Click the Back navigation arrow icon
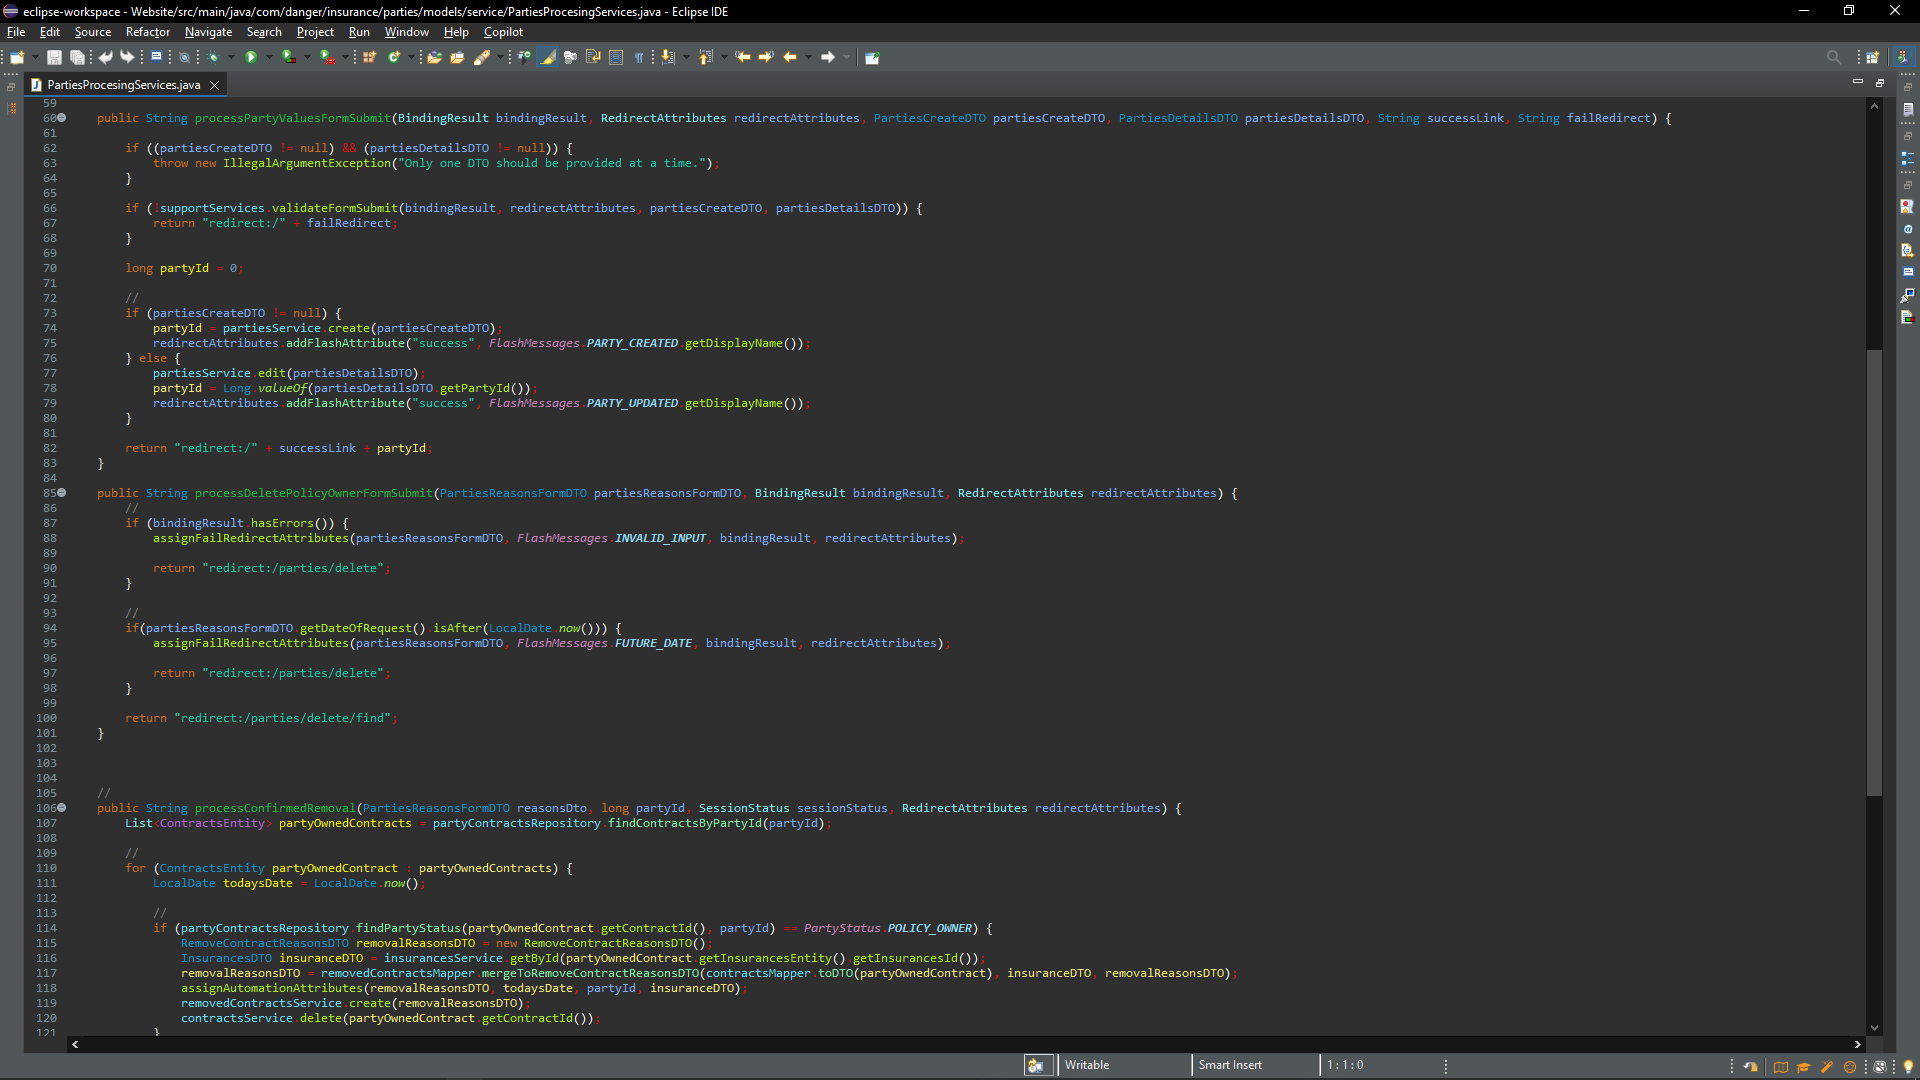This screenshot has width=1920, height=1080. click(790, 57)
